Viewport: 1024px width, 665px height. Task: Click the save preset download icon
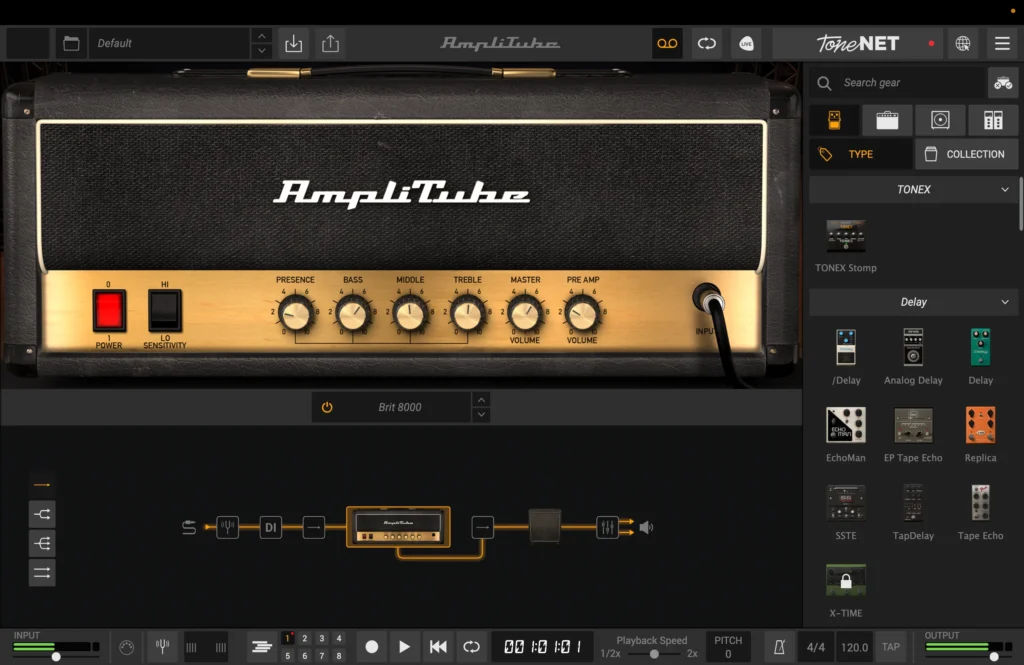(294, 44)
